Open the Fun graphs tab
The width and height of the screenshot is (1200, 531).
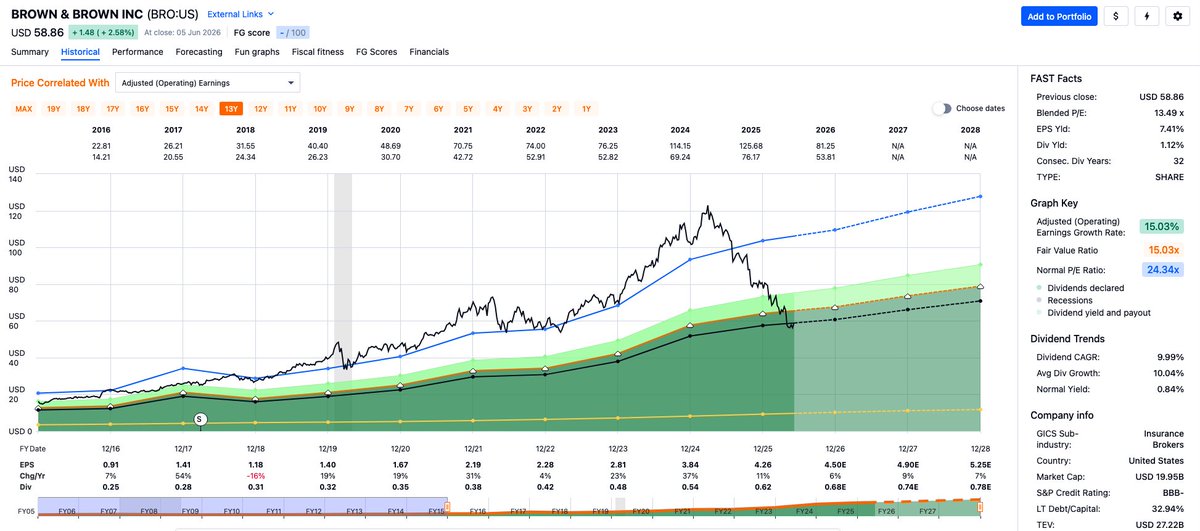(257, 51)
